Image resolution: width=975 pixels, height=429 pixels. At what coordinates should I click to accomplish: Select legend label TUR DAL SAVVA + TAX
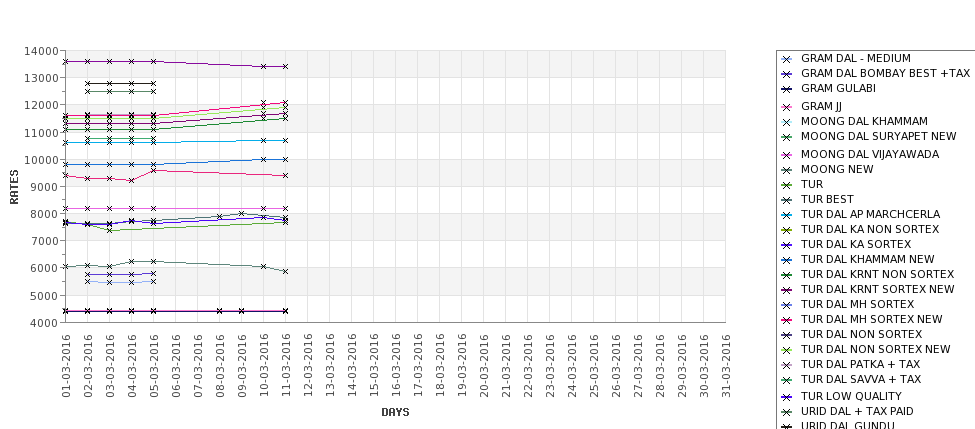click(x=861, y=379)
